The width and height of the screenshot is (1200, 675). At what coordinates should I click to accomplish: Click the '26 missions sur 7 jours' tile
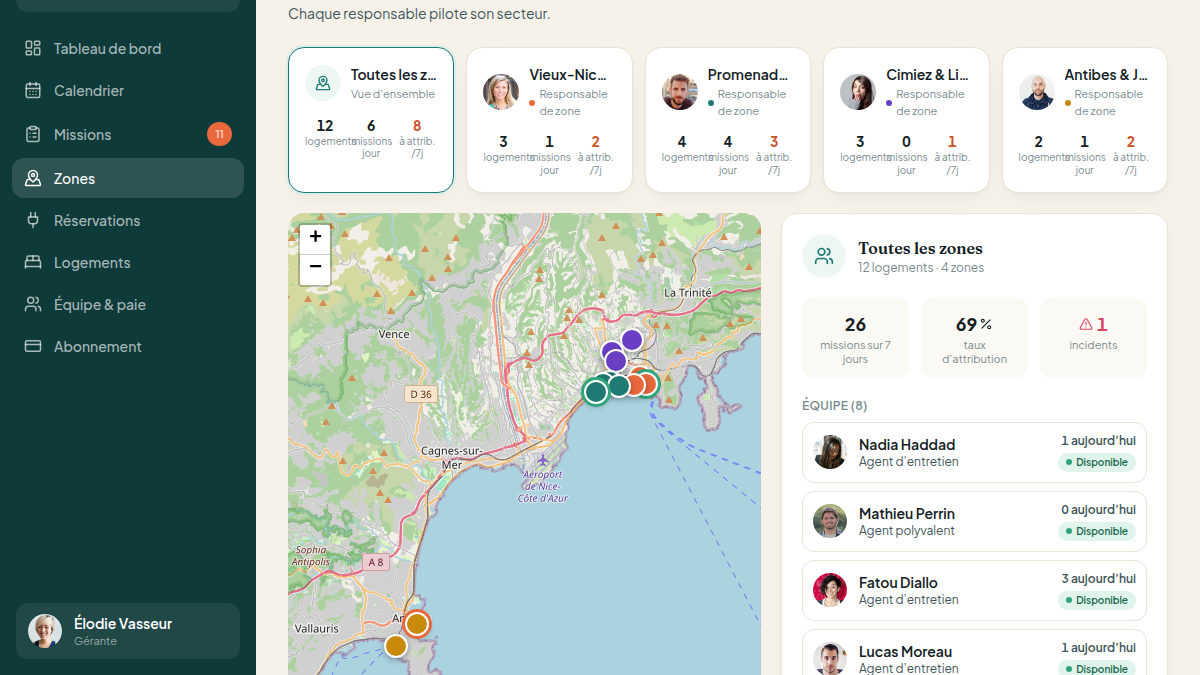click(x=855, y=338)
